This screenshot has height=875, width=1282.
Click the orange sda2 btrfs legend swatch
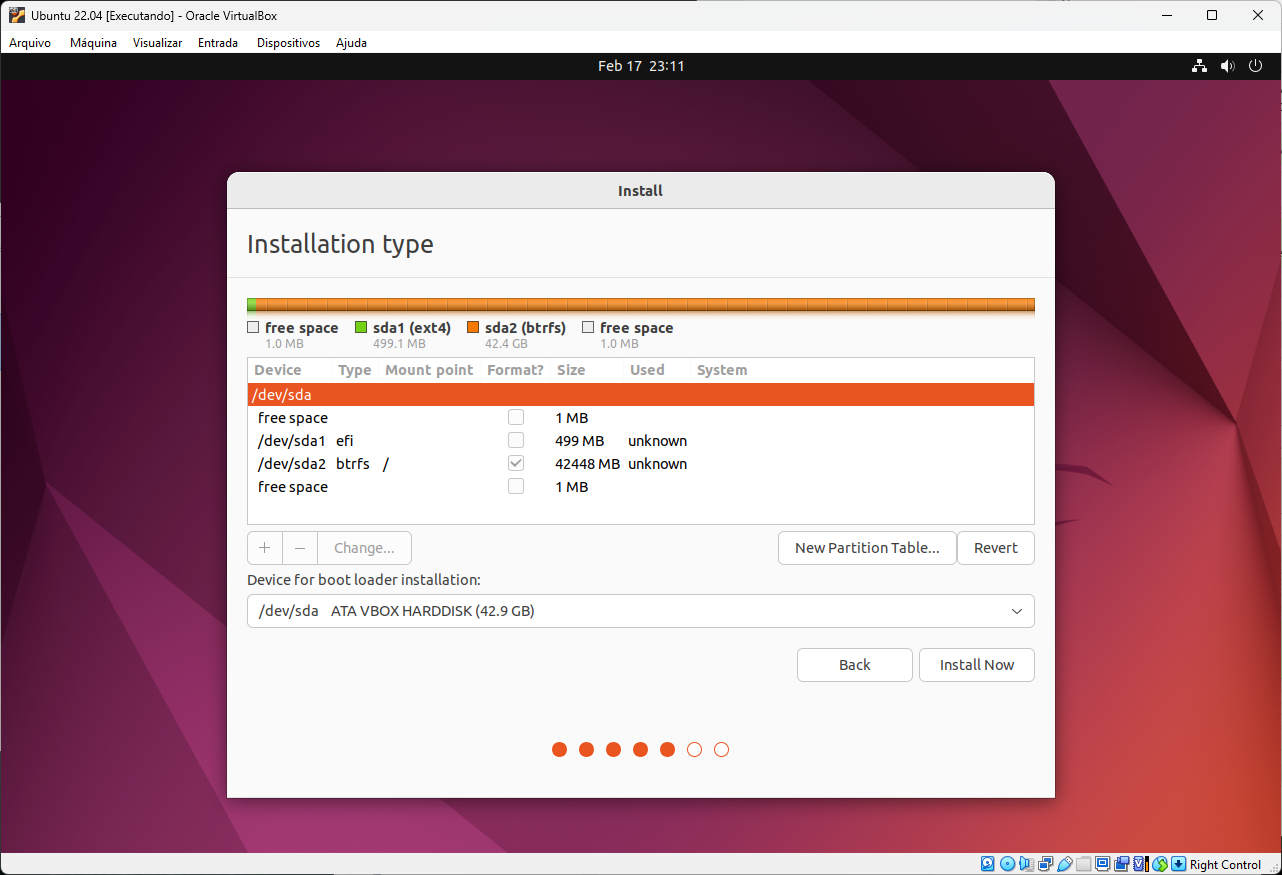pos(473,328)
